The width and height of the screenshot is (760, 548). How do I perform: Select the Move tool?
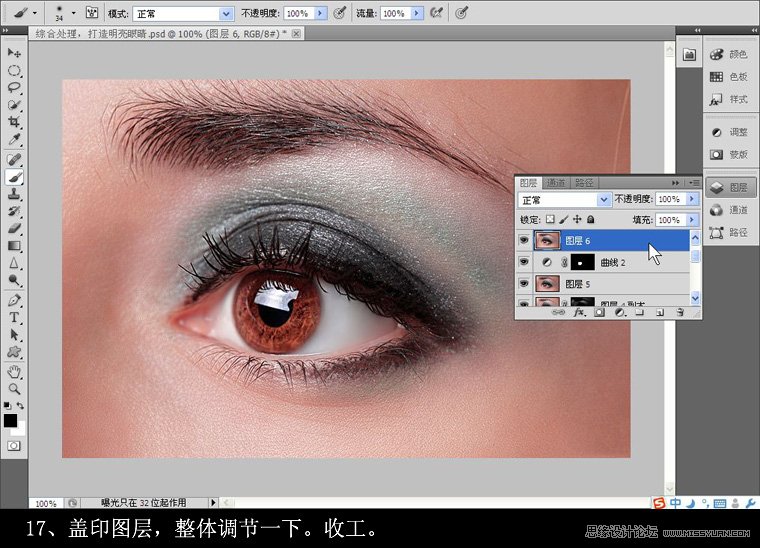[14, 52]
